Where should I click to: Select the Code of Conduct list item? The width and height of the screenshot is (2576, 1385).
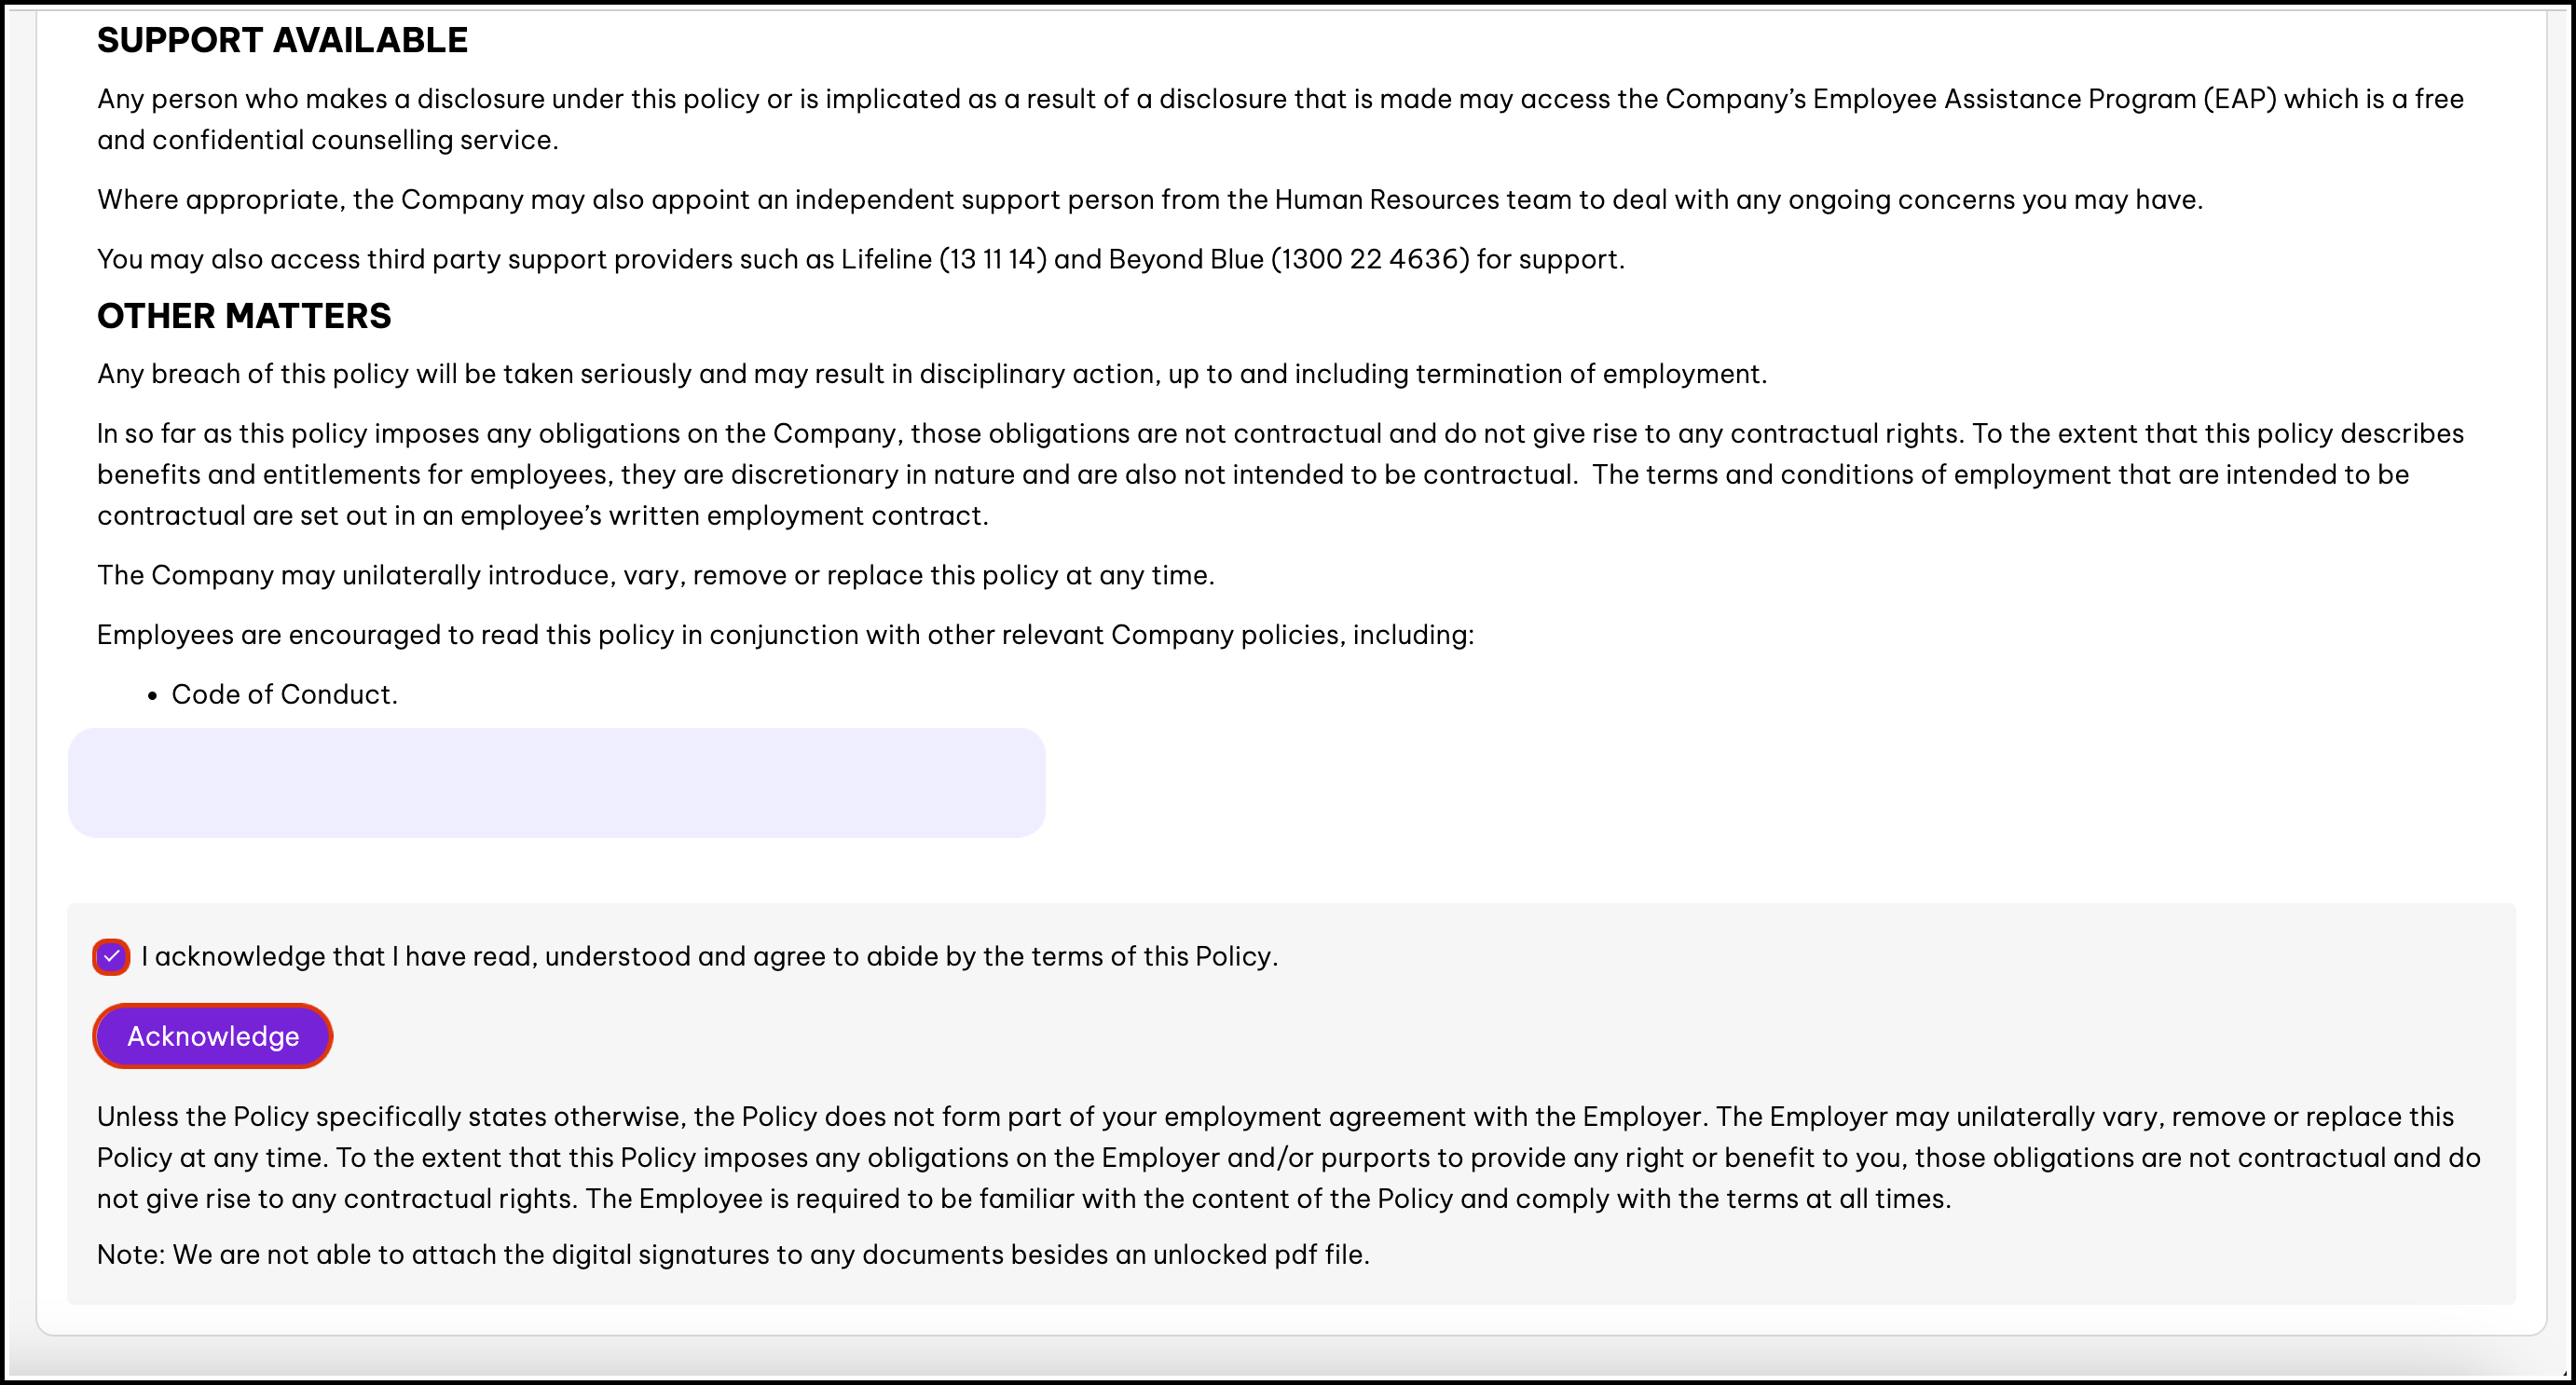coord(284,695)
